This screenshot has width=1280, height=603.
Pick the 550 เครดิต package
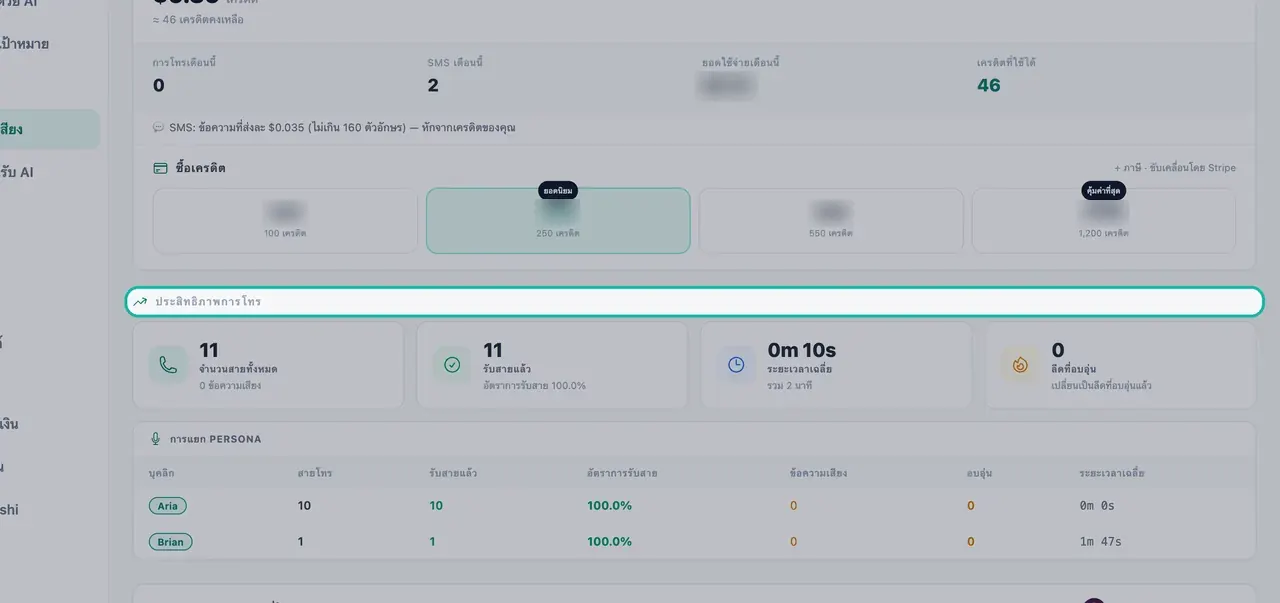(831, 220)
